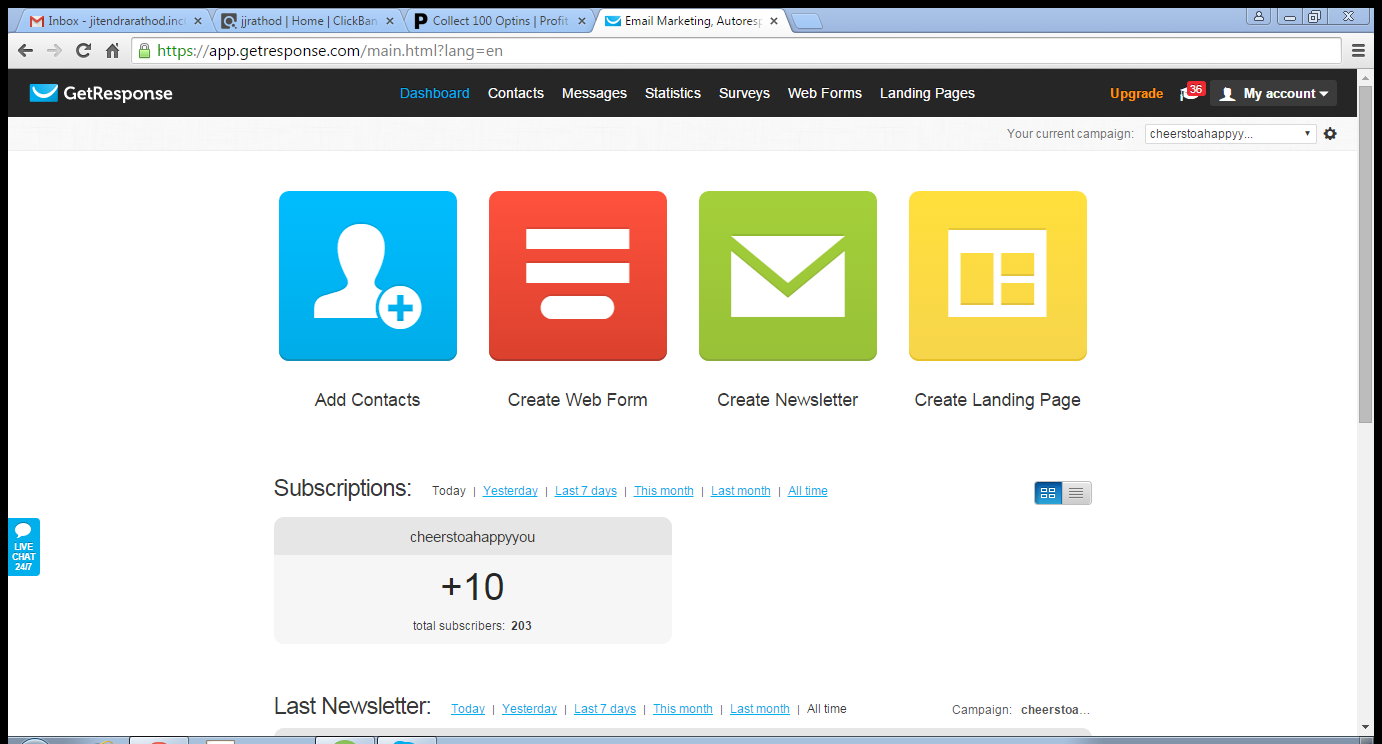Click browser forward arrow
Screen dimensions: 1382x744
click(x=55, y=51)
